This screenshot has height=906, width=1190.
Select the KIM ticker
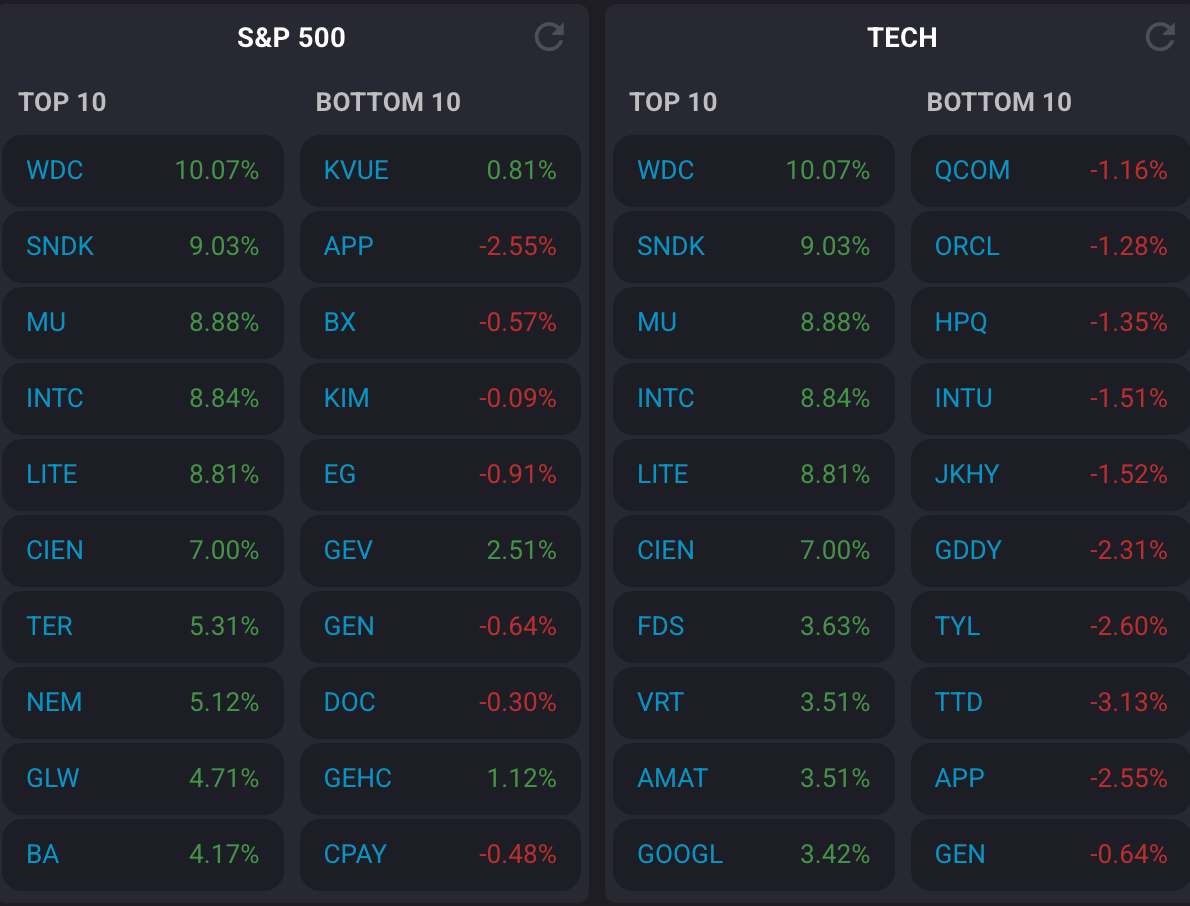(x=347, y=398)
